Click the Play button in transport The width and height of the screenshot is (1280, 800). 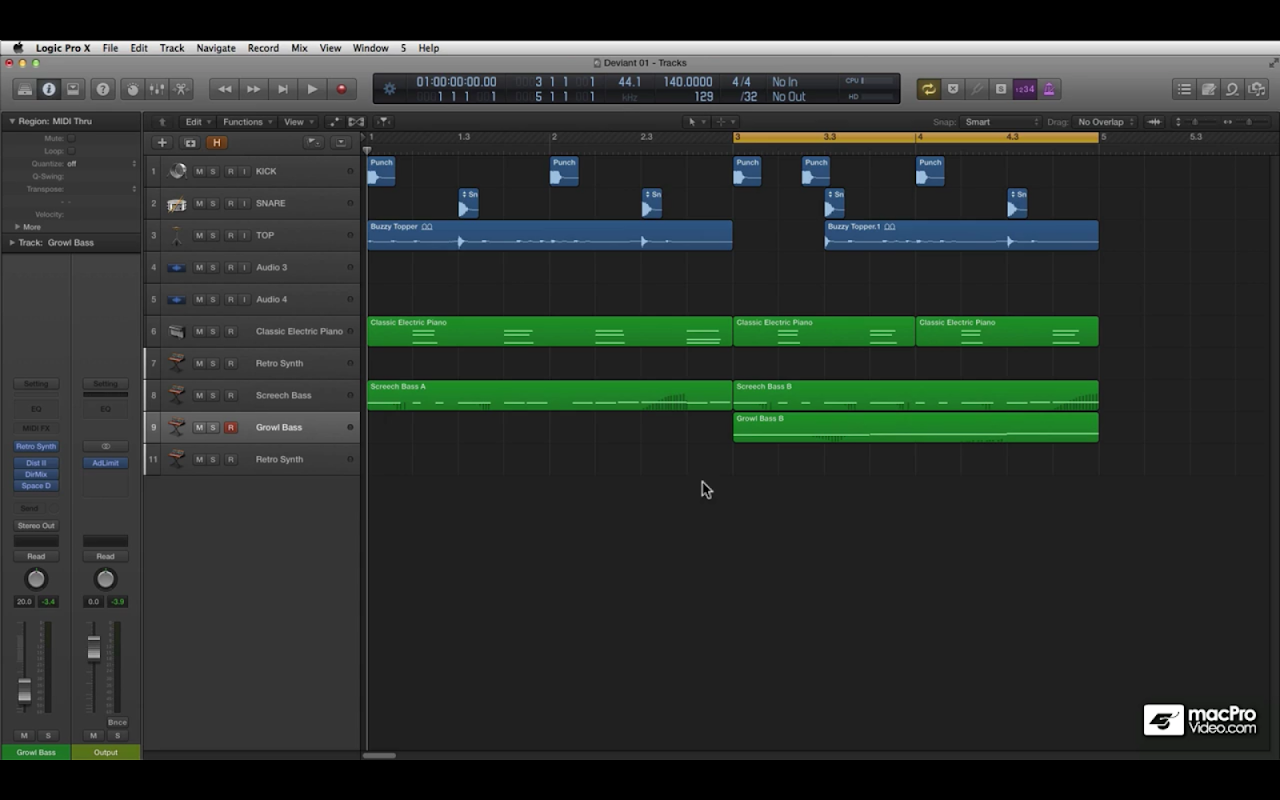pos(312,89)
